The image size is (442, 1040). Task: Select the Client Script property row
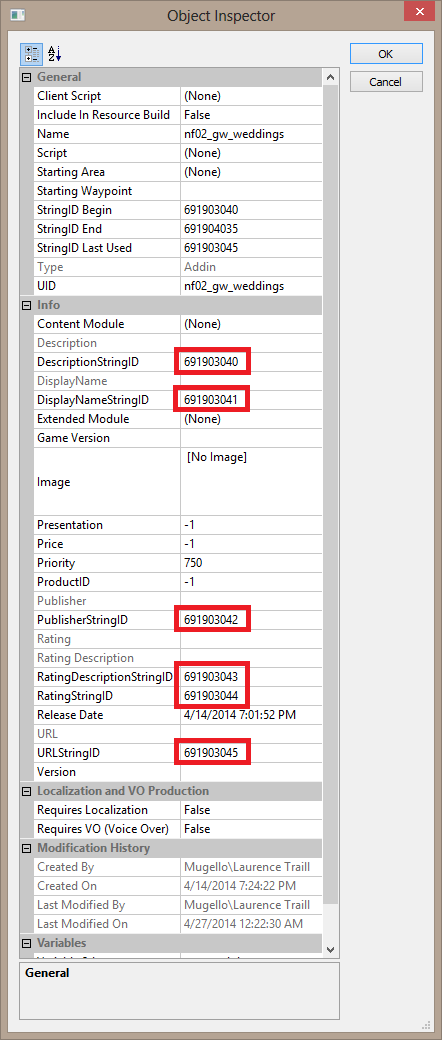[178, 96]
